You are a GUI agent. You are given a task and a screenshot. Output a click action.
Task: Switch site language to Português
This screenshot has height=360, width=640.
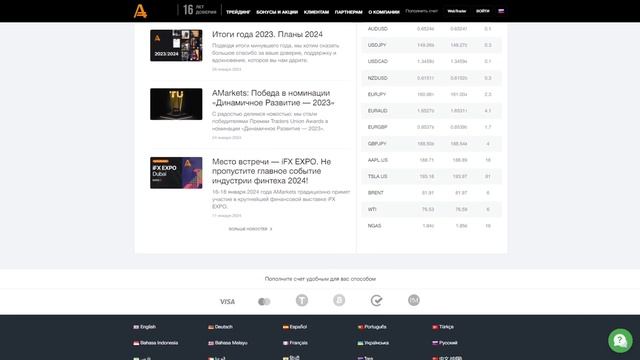pos(372,327)
